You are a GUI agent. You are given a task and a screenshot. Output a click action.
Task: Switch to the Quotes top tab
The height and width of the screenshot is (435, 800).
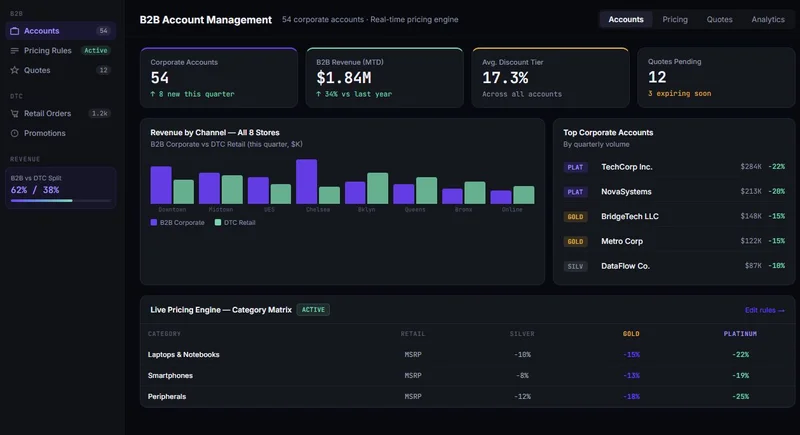719,19
